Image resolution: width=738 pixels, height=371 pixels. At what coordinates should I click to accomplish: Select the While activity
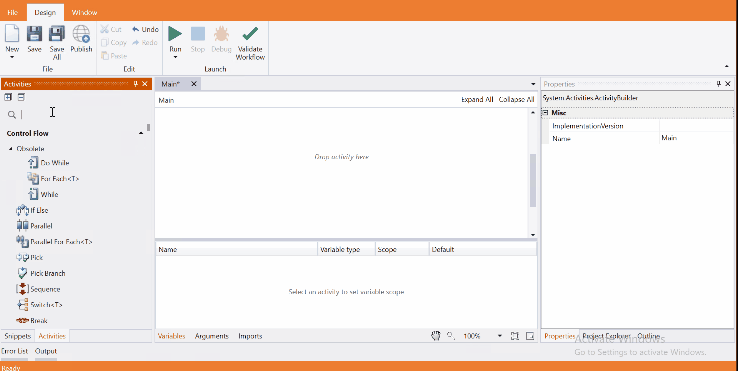tap(43, 194)
